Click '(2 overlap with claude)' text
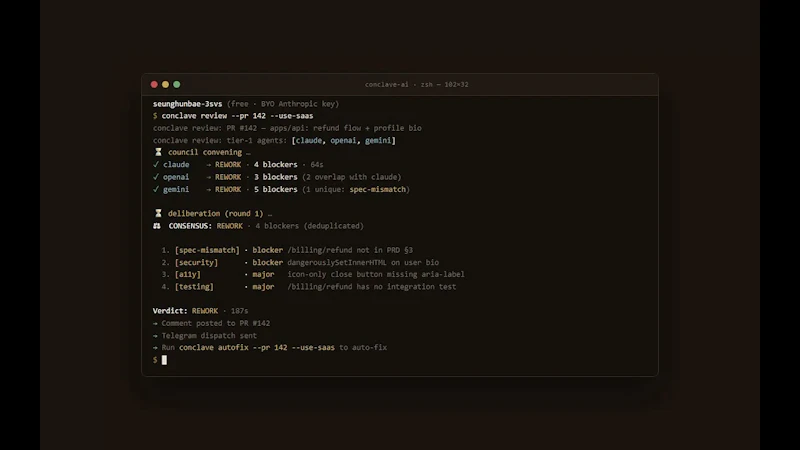The width and height of the screenshot is (800, 450). coord(352,177)
